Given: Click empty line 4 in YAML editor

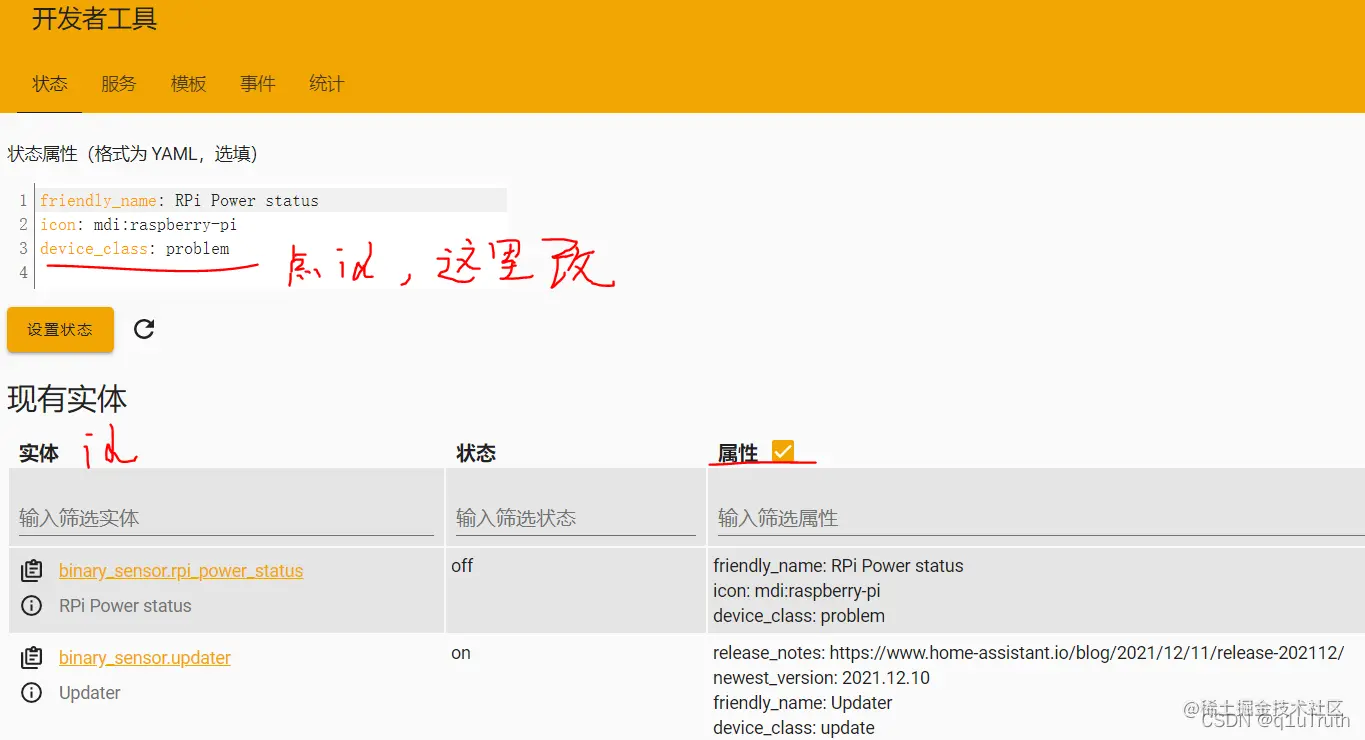Looking at the screenshot, I should pos(270,273).
